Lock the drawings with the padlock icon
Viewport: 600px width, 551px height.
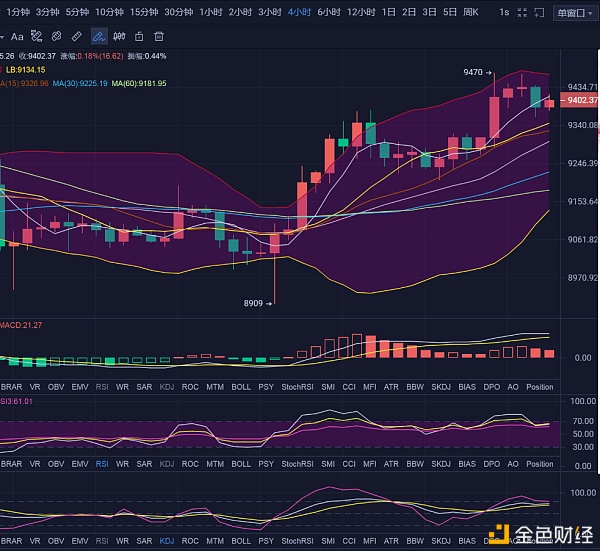(139, 37)
